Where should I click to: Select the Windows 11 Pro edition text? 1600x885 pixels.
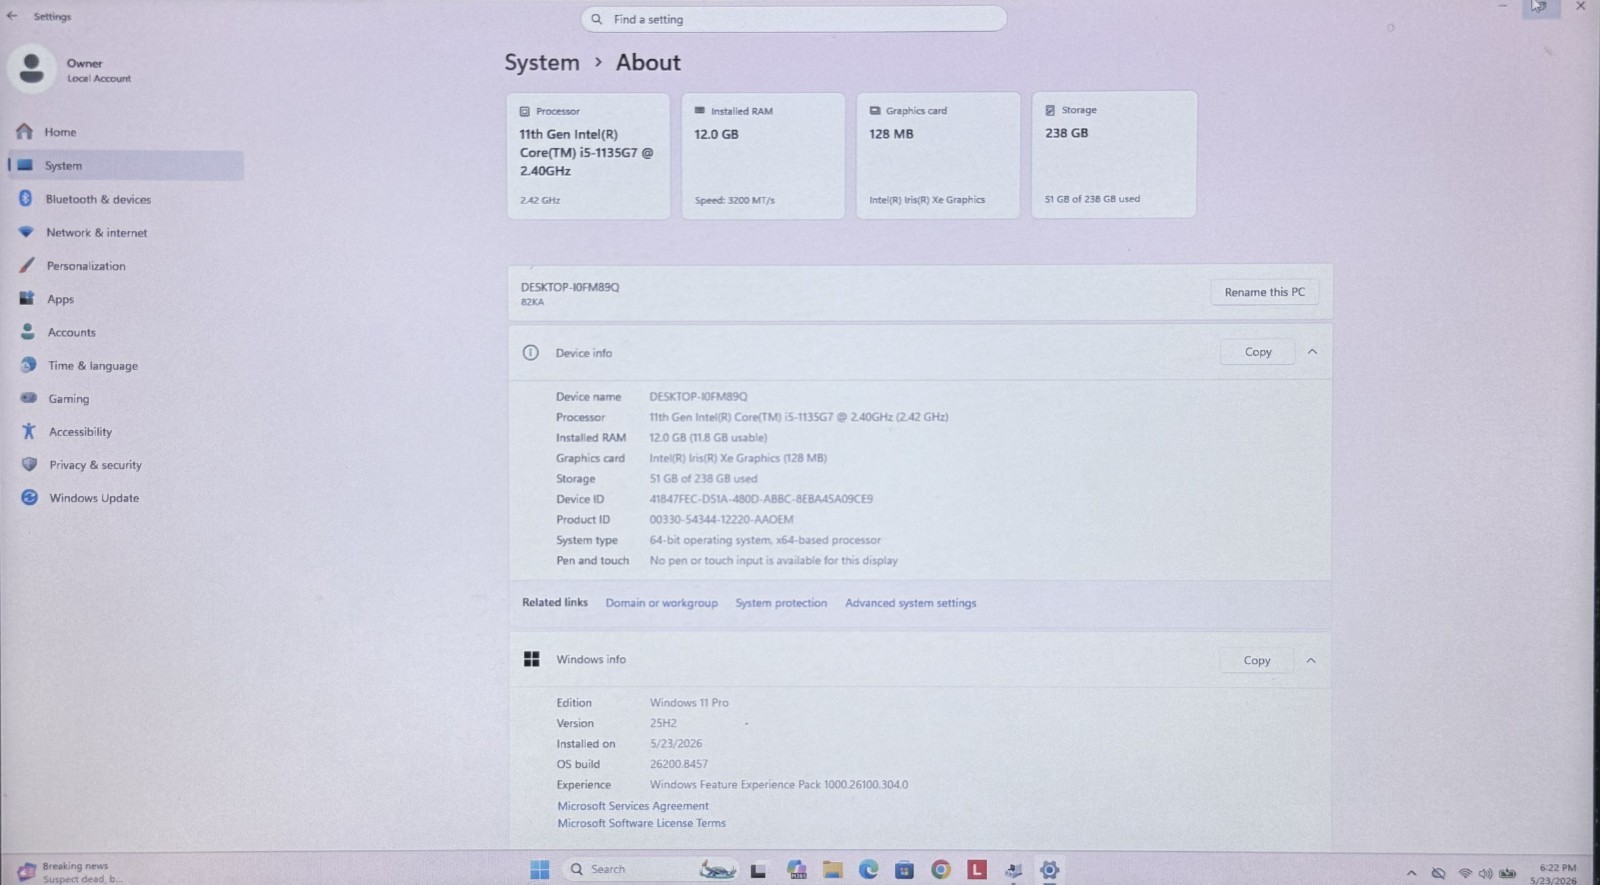[689, 703]
